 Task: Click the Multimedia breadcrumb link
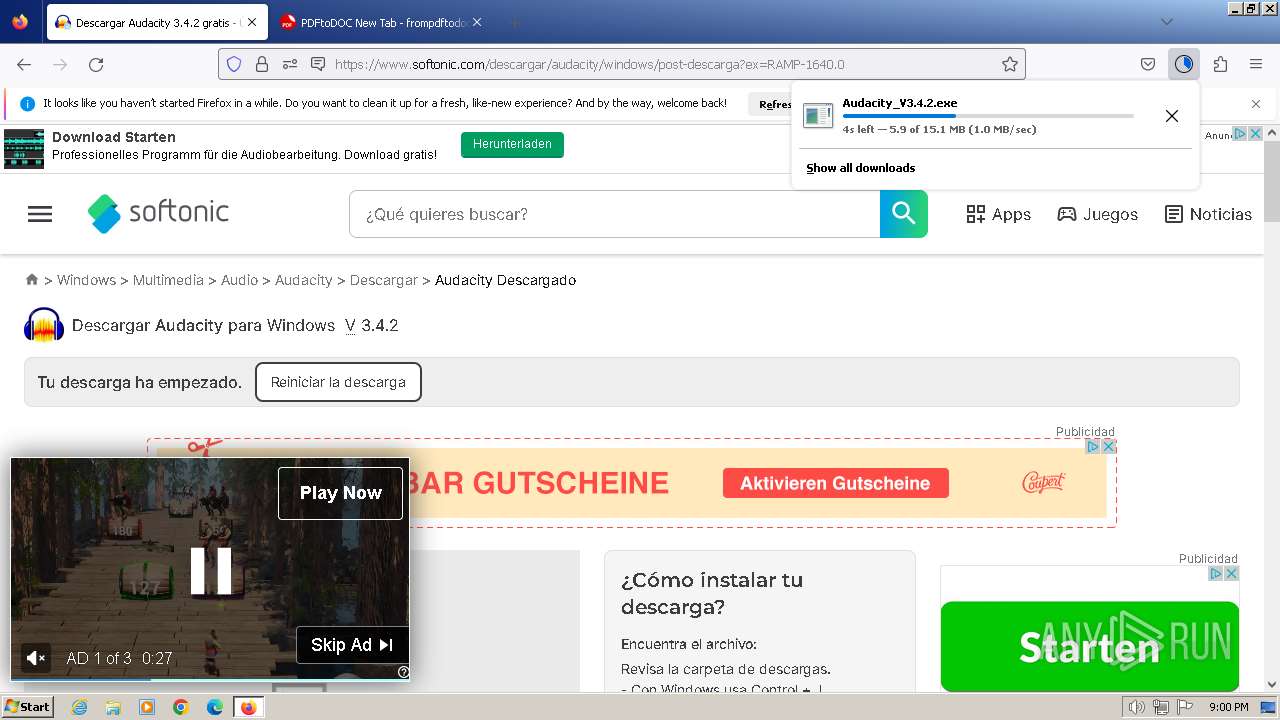168,280
